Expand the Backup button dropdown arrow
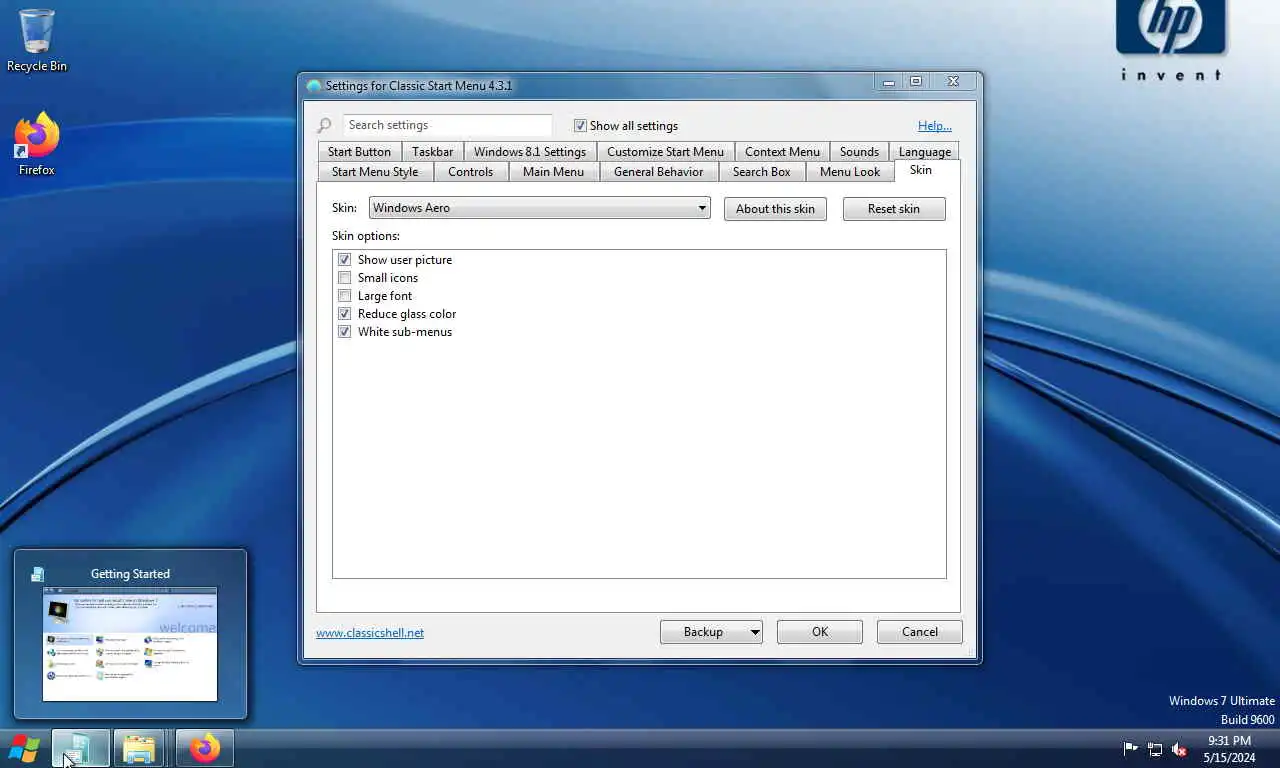The height and width of the screenshot is (768, 1280). coord(754,632)
